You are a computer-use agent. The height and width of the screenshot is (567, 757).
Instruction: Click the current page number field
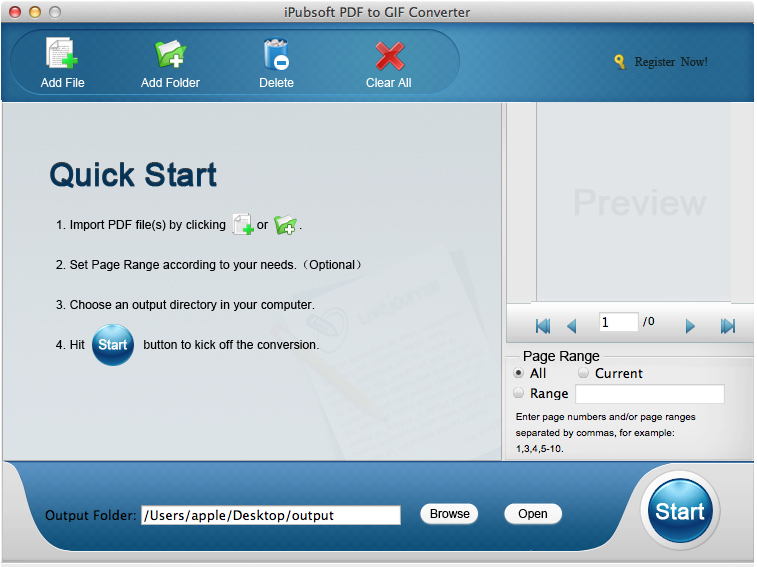(x=618, y=322)
